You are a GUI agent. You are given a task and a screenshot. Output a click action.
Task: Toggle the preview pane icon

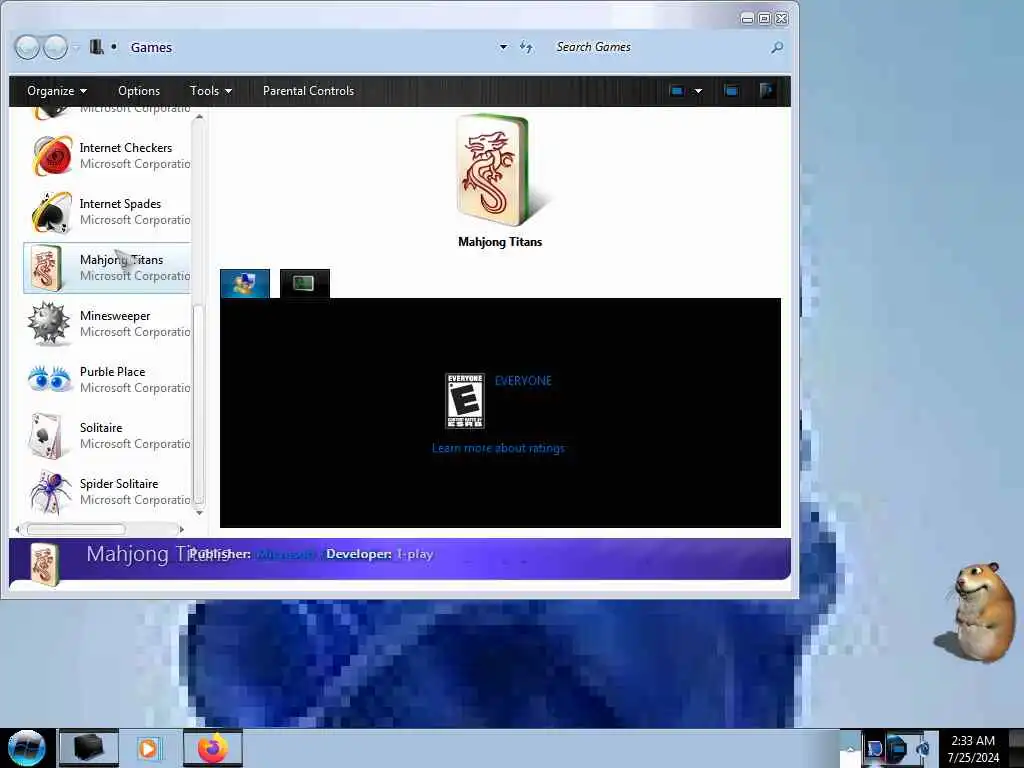(731, 91)
